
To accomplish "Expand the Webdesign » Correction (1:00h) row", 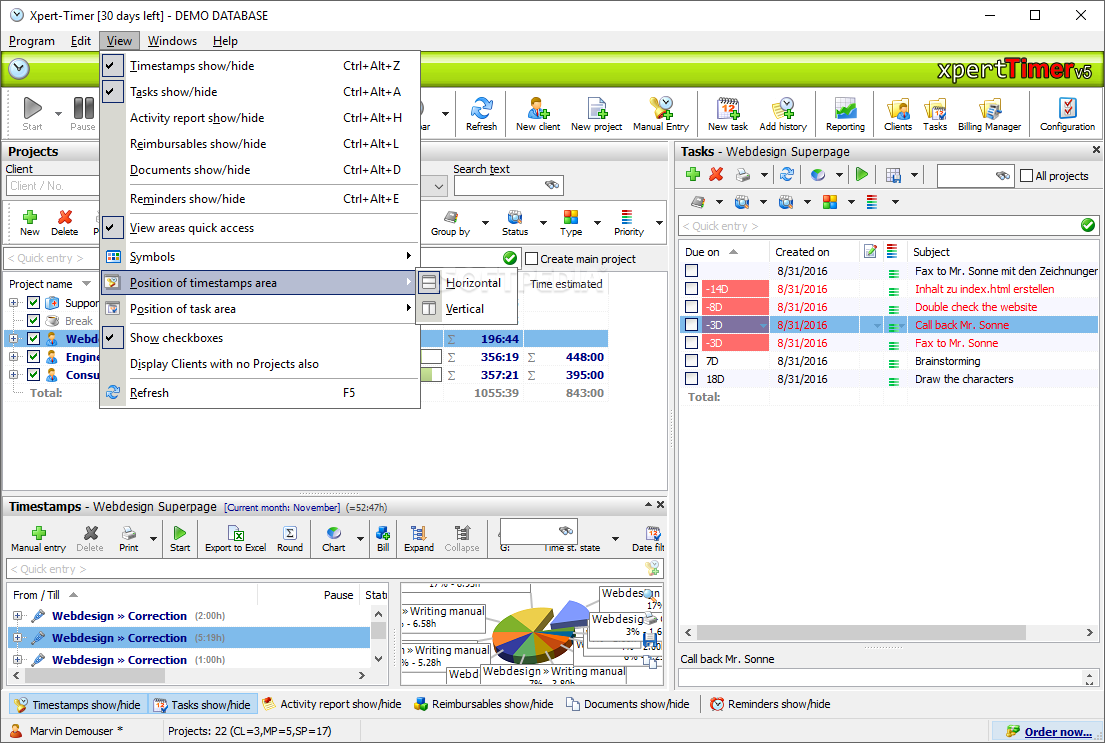I will point(18,660).
